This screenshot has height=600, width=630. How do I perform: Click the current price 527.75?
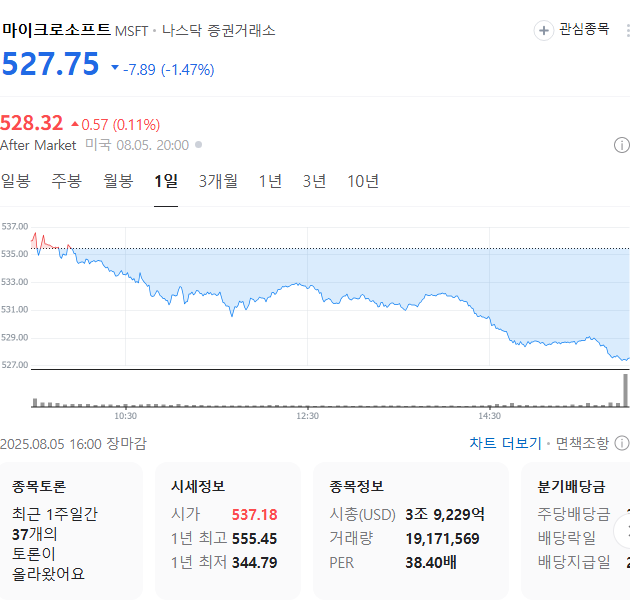[x=50, y=64]
